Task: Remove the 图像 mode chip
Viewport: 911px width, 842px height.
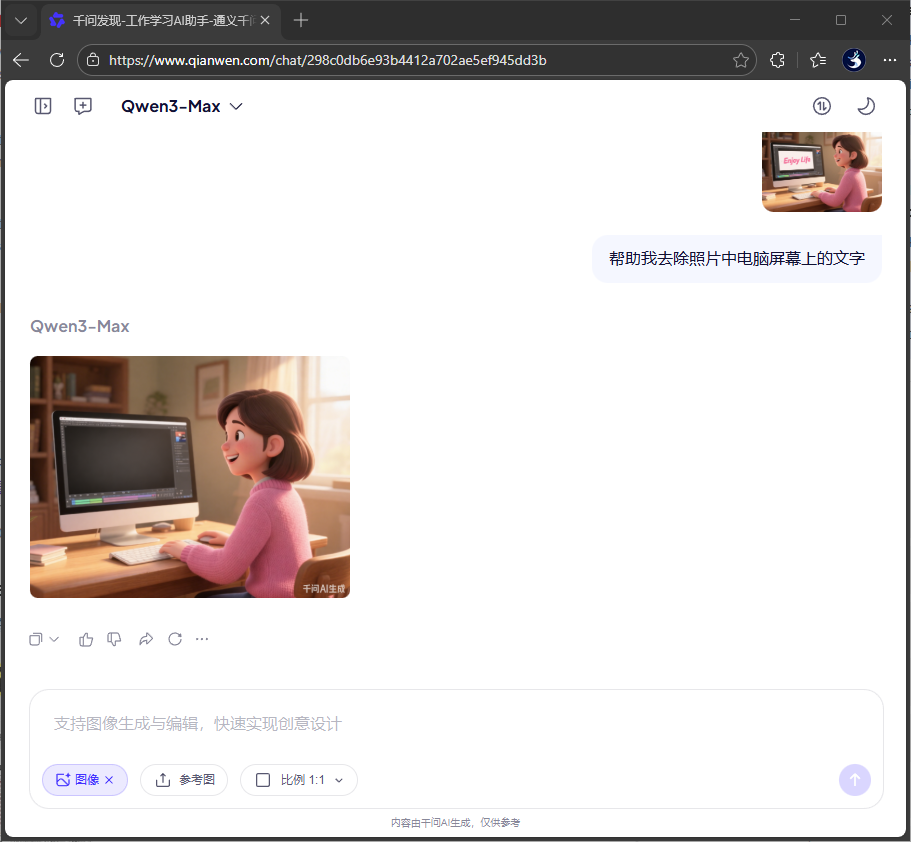Action: [109, 780]
